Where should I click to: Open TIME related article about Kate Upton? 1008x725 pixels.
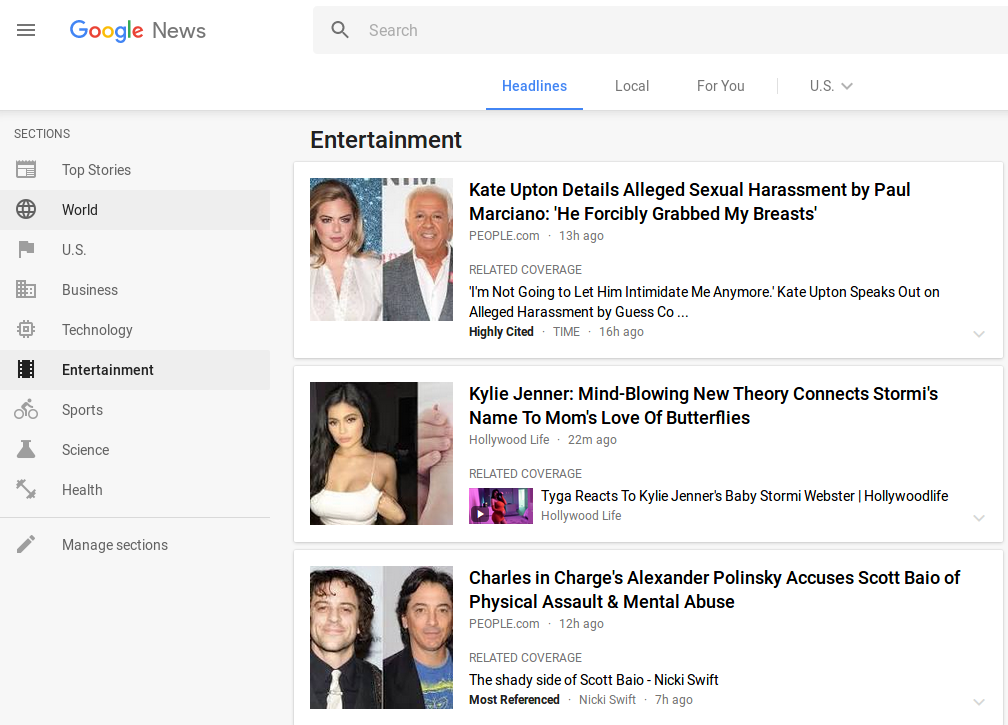tap(704, 301)
